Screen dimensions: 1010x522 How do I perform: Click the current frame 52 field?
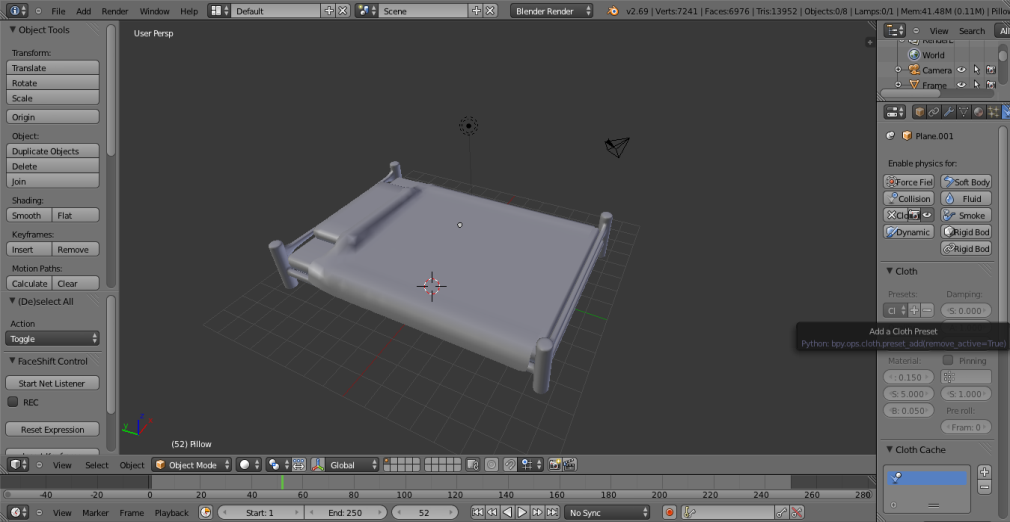pyautogui.click(x=424, y=512)
